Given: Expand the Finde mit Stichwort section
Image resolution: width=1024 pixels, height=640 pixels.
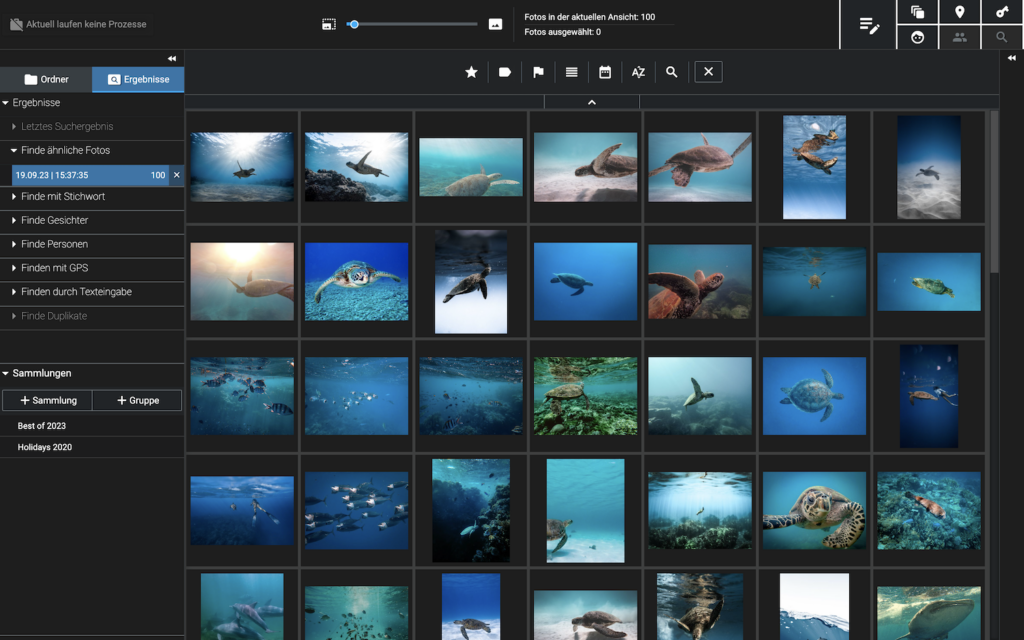Looking at the screenshot, I should 63,197.
